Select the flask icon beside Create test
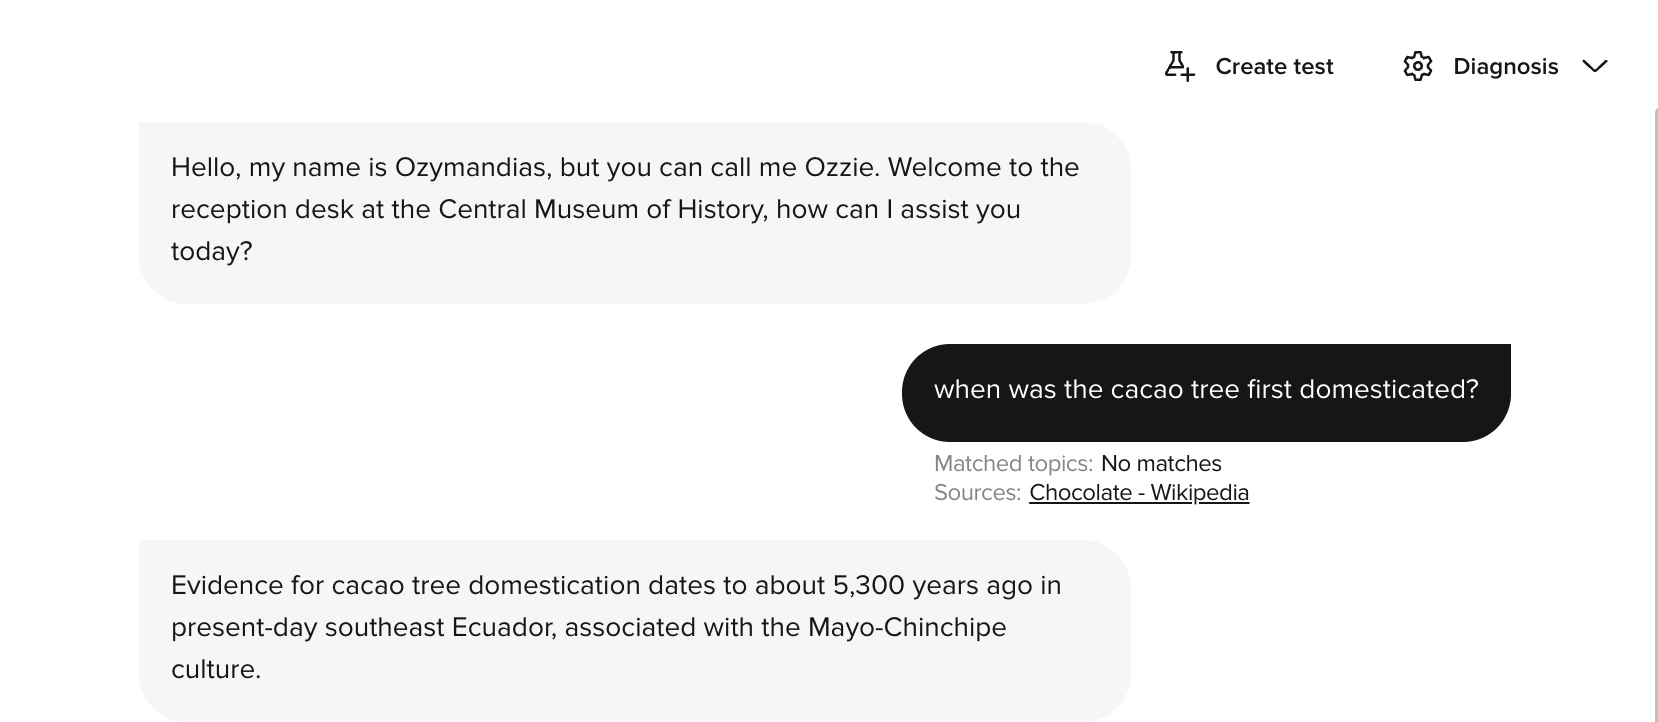This screenshot has height=722, width=1658. pyautogui.click(x=1178, y=66)
